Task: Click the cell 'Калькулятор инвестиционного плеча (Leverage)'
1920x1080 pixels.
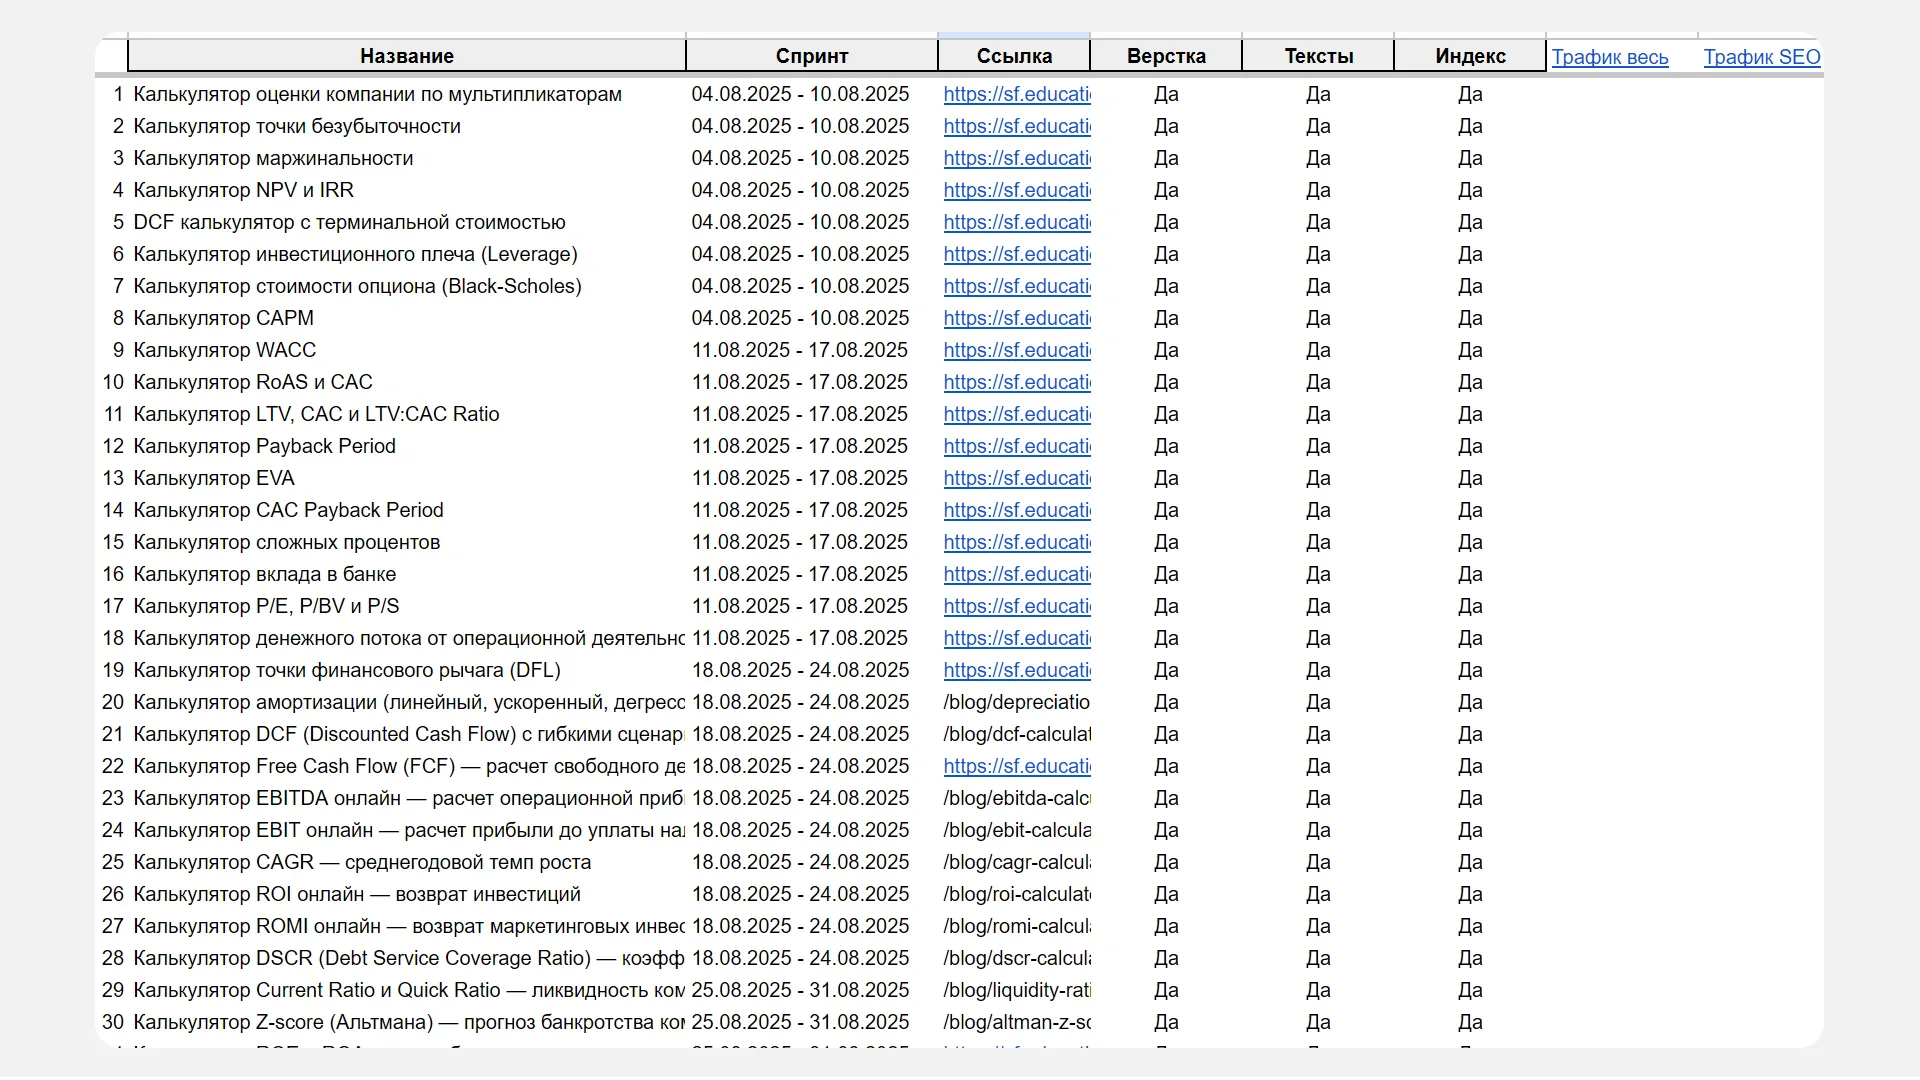Action: 356,254
